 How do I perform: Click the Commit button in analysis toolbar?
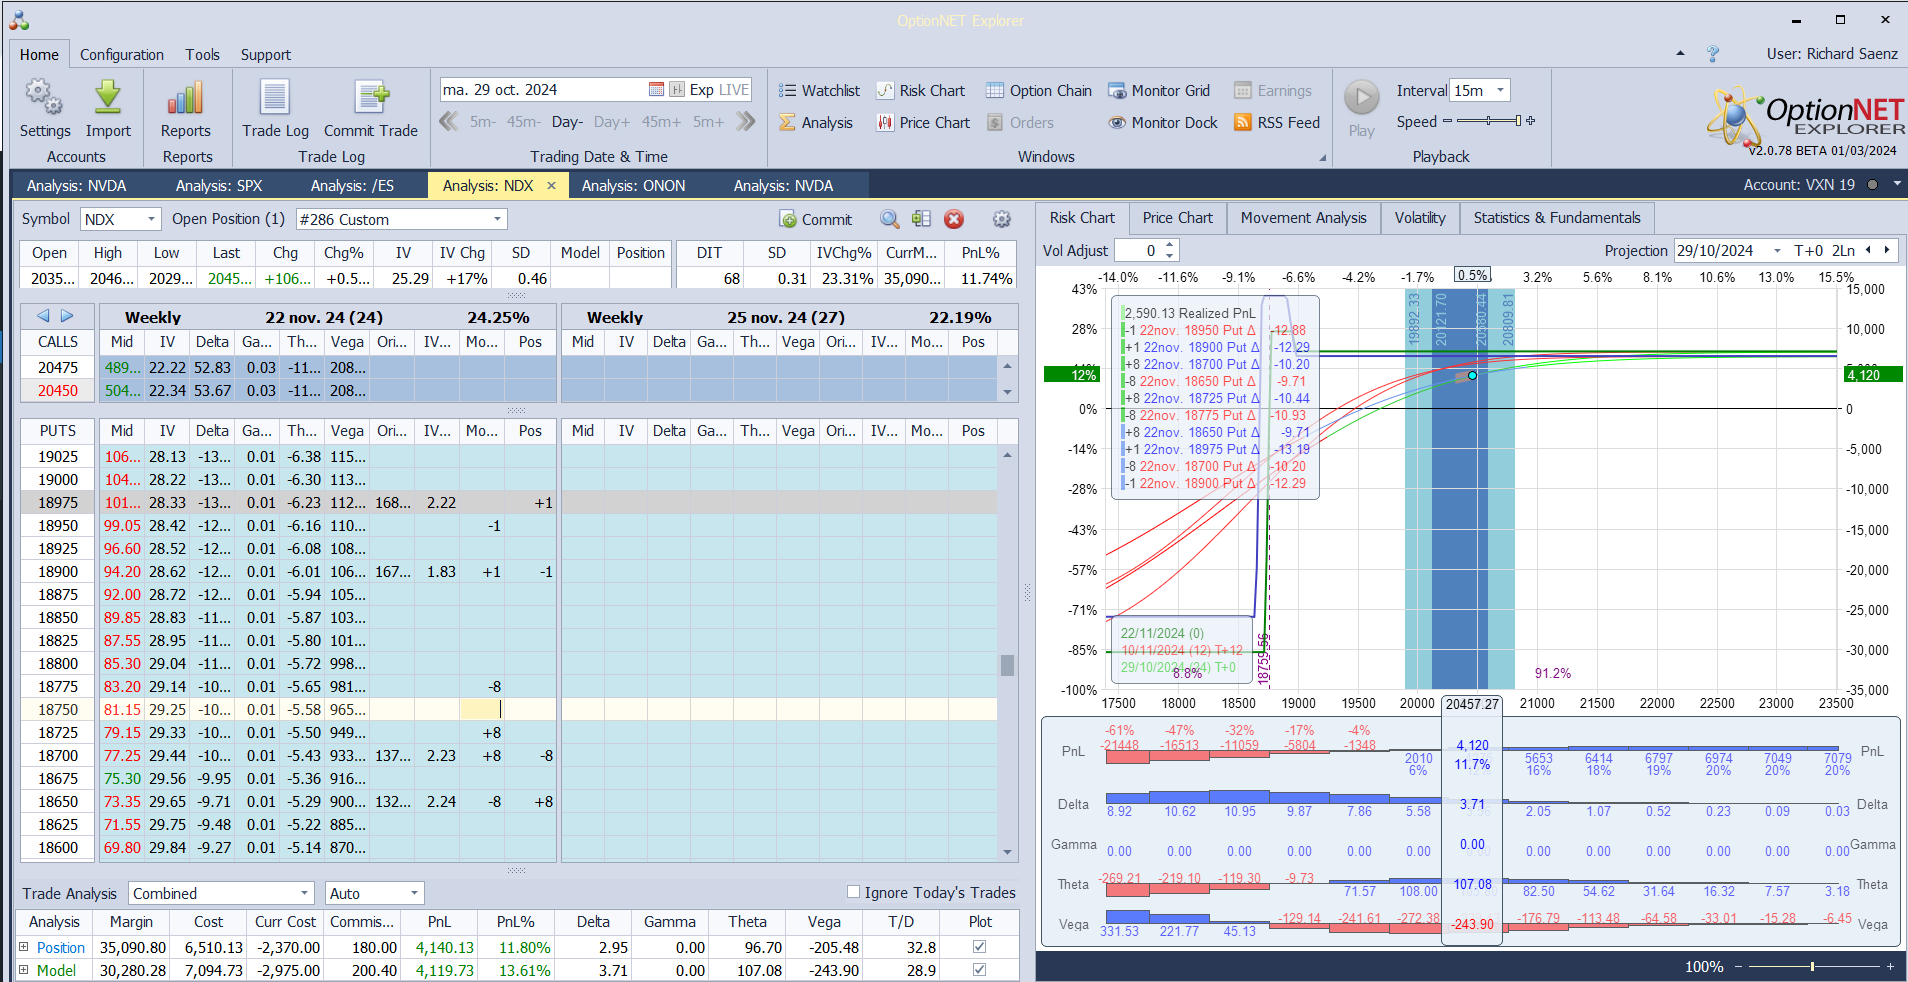click(x=816, y=219)
